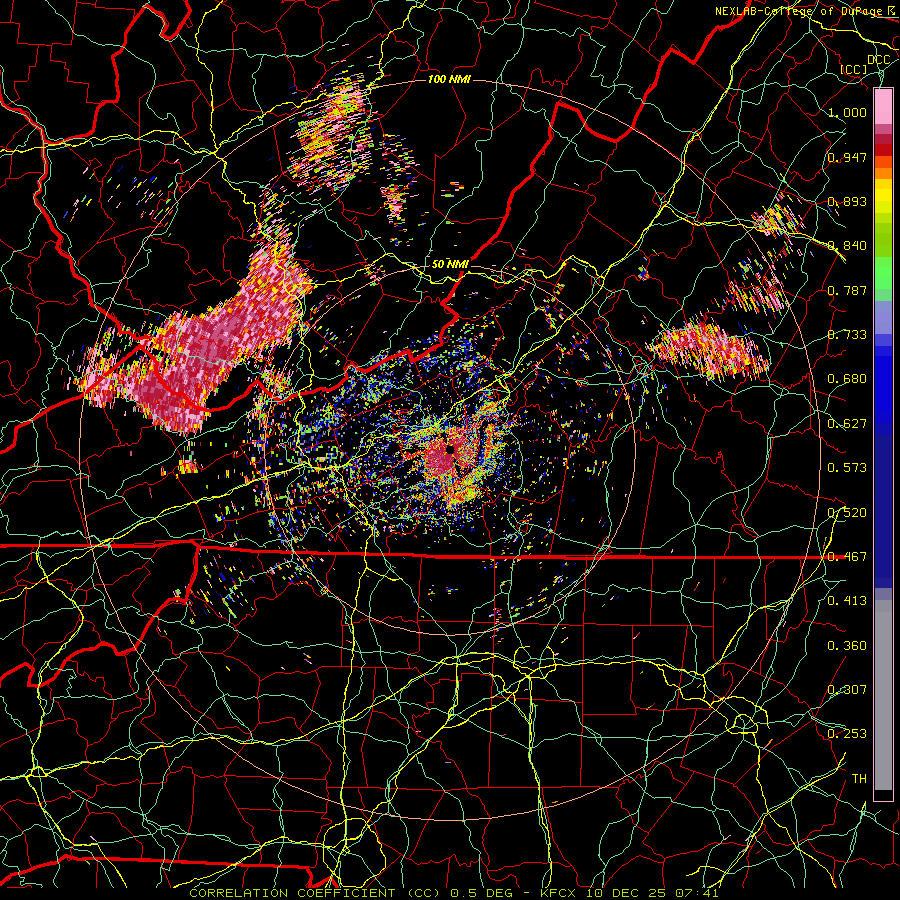The height and width of the screenshot is (900, 900).
Task: Click the 0.787 value on the color scale
Action: [847, 290]
